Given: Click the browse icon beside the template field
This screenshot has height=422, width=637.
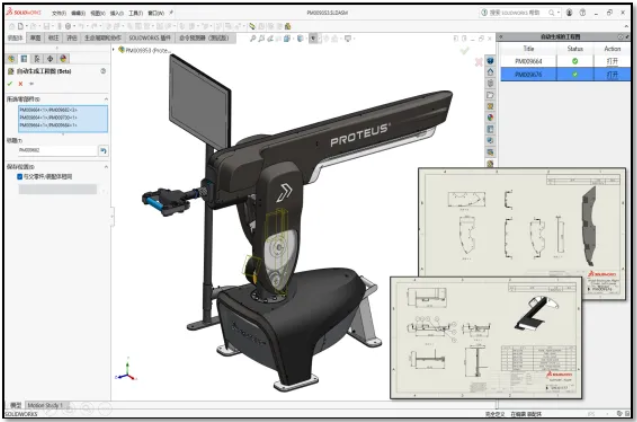Looking at the screenshot, I should (102, 150).
